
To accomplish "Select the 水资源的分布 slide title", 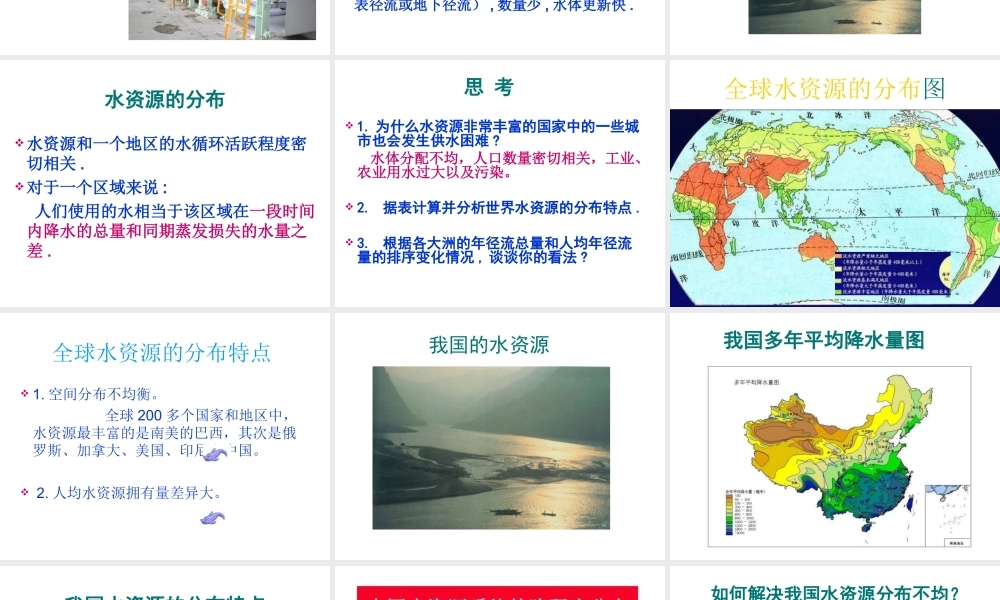I will point(165,99).
